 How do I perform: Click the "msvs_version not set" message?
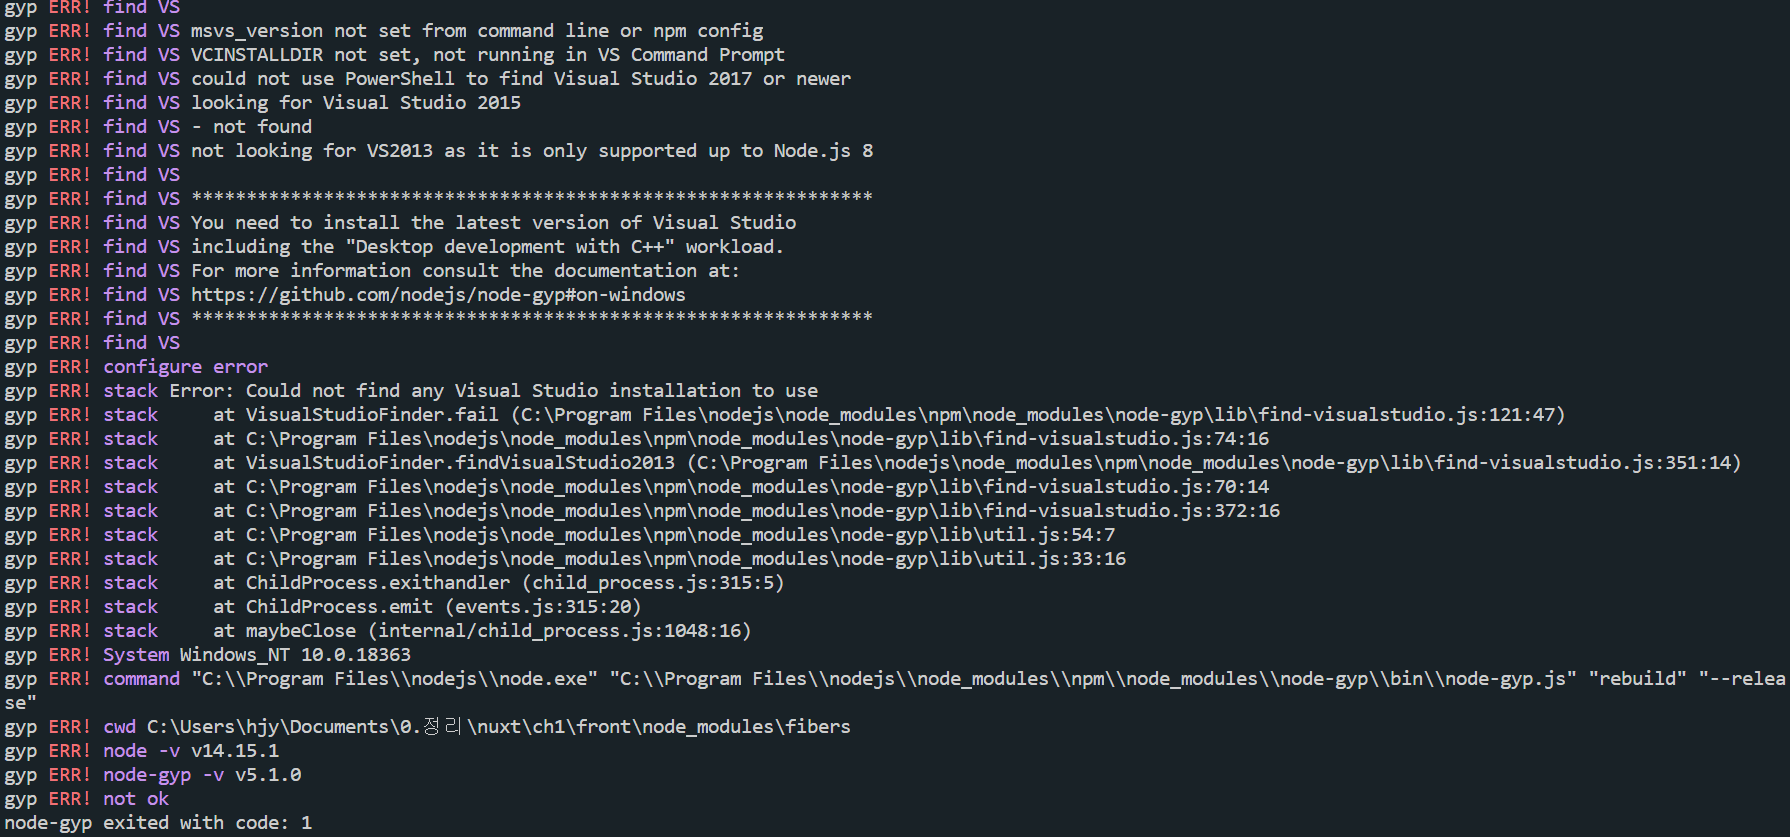(477, 31)
